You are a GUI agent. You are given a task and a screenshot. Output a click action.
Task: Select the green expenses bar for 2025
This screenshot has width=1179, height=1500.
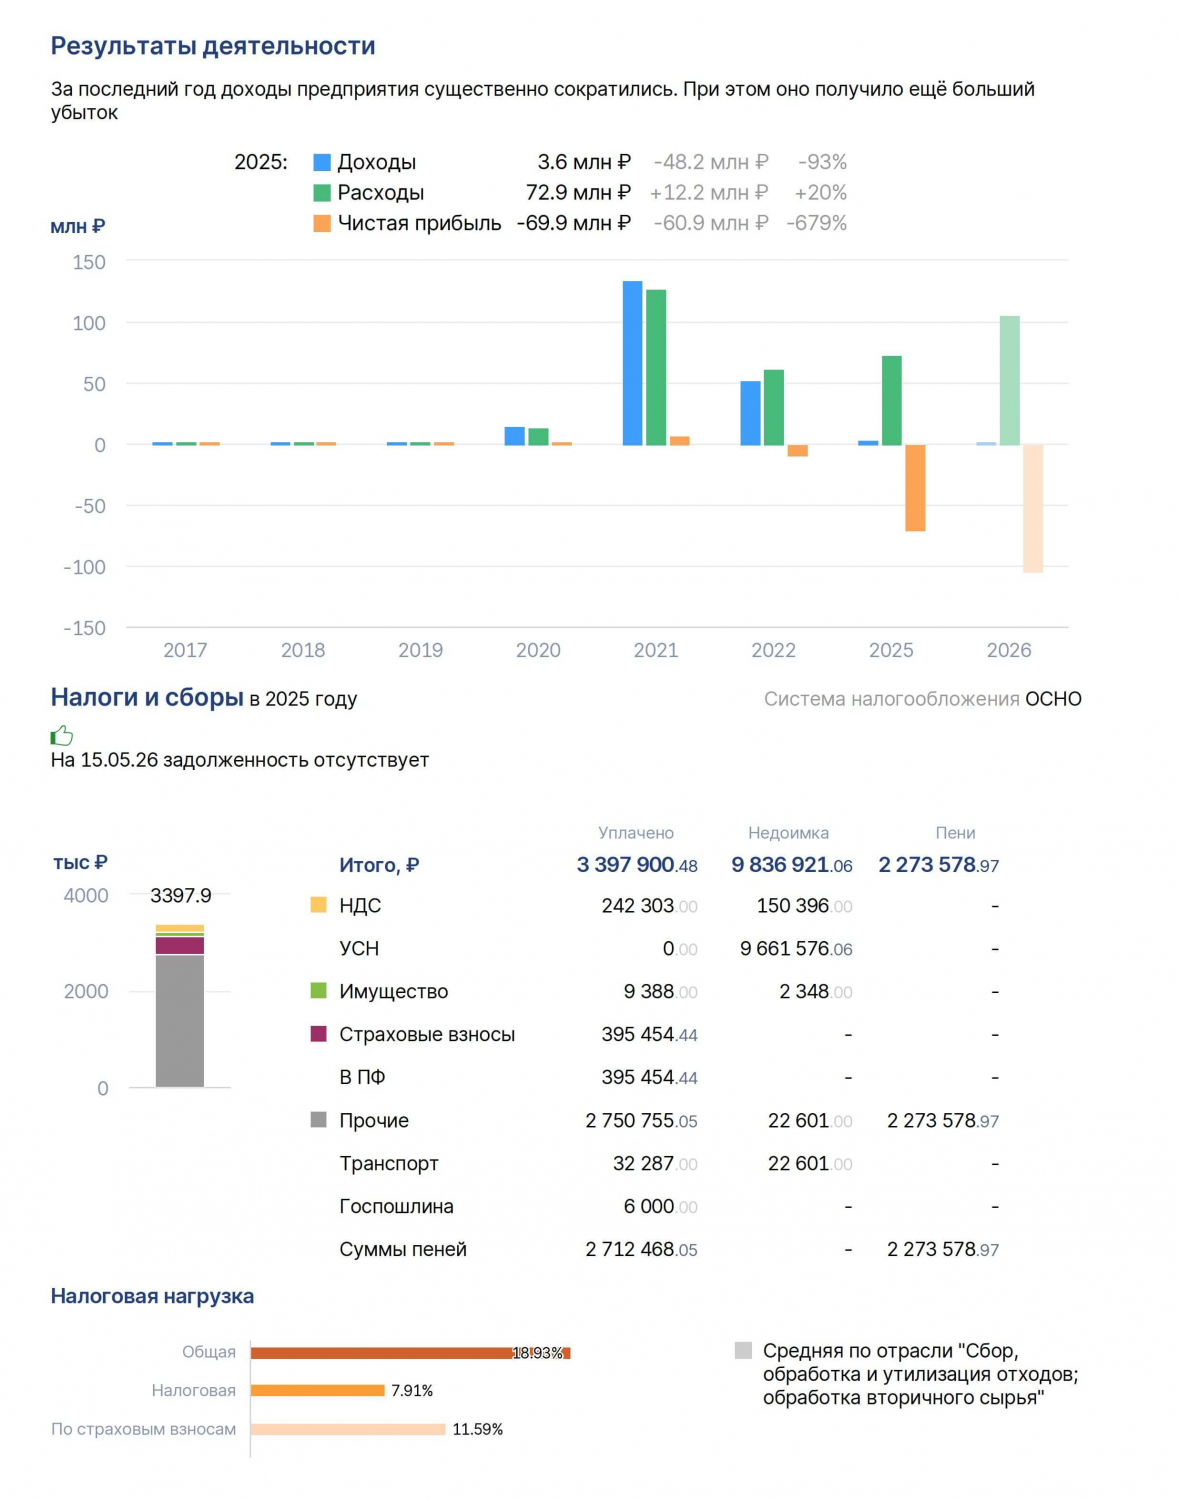click(x=892, y=400)
